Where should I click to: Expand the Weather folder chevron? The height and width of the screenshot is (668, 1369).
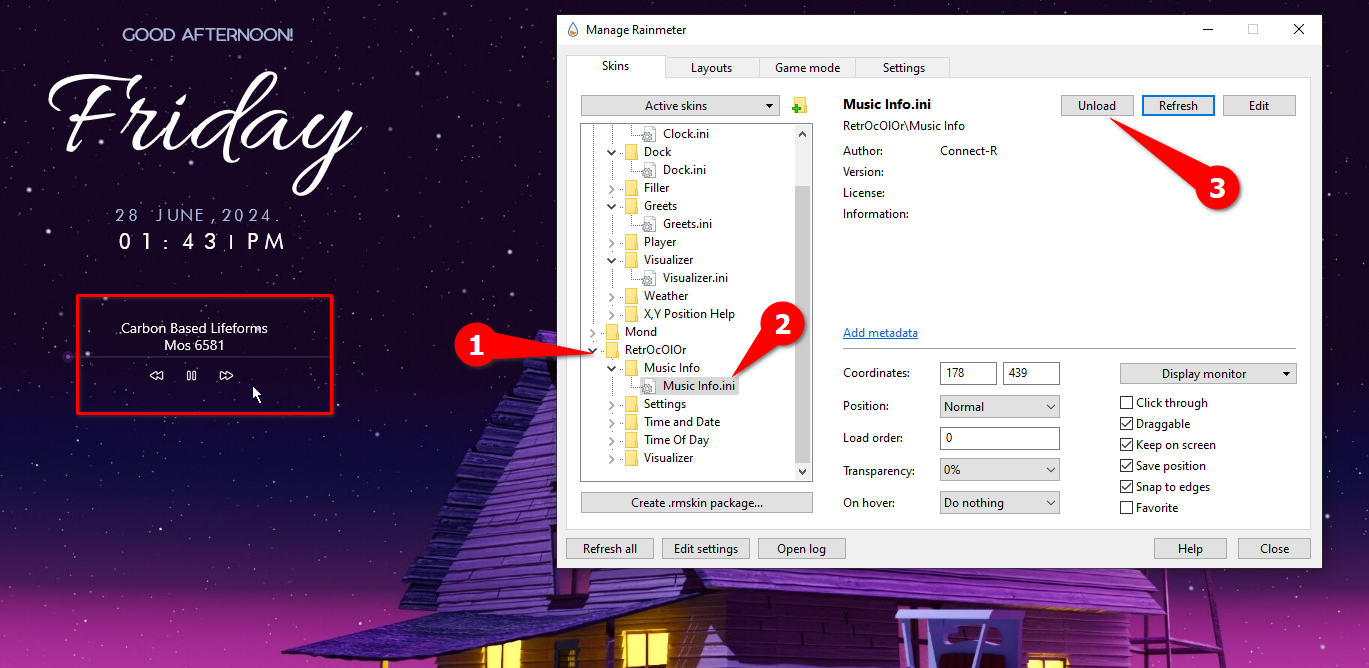click(612, 295)
